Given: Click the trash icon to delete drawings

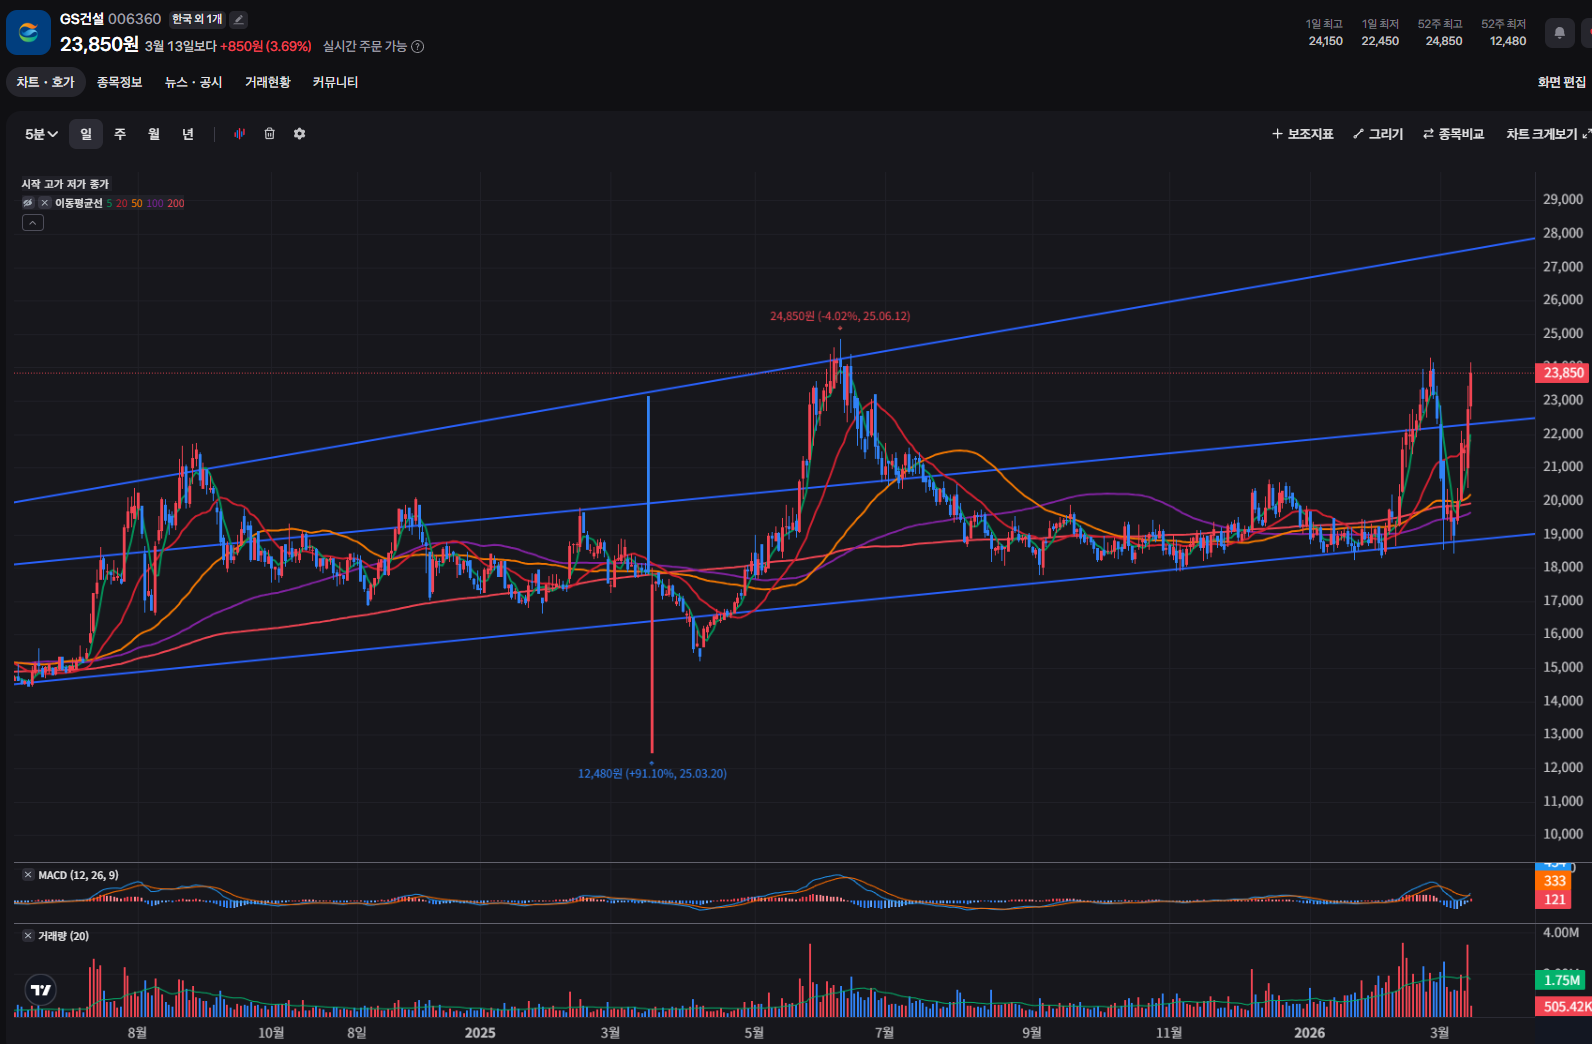Looking at the screenshot, I should coord(269,134).
